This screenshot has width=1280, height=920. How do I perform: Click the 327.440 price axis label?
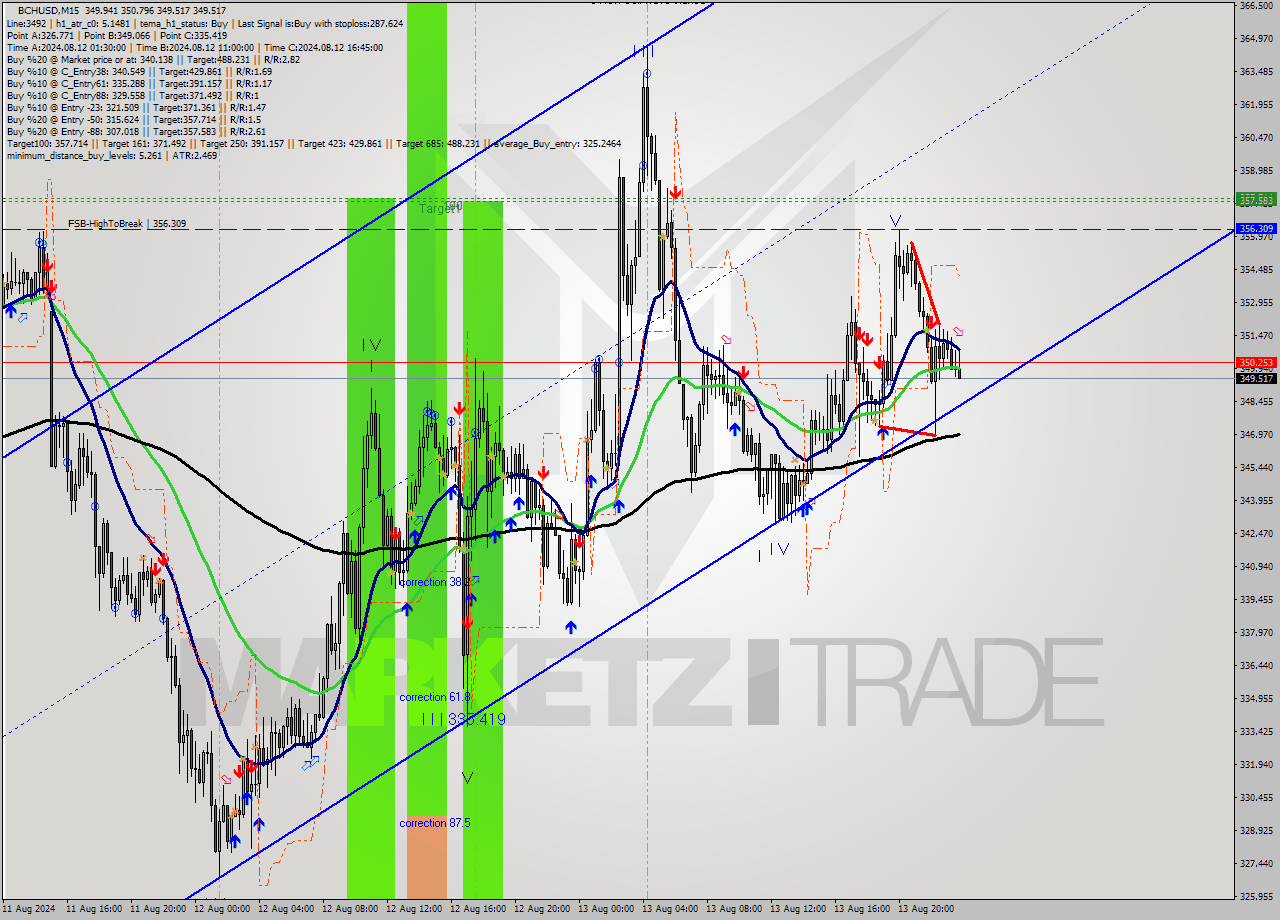pyautogui.click(x=1256, y=864)
